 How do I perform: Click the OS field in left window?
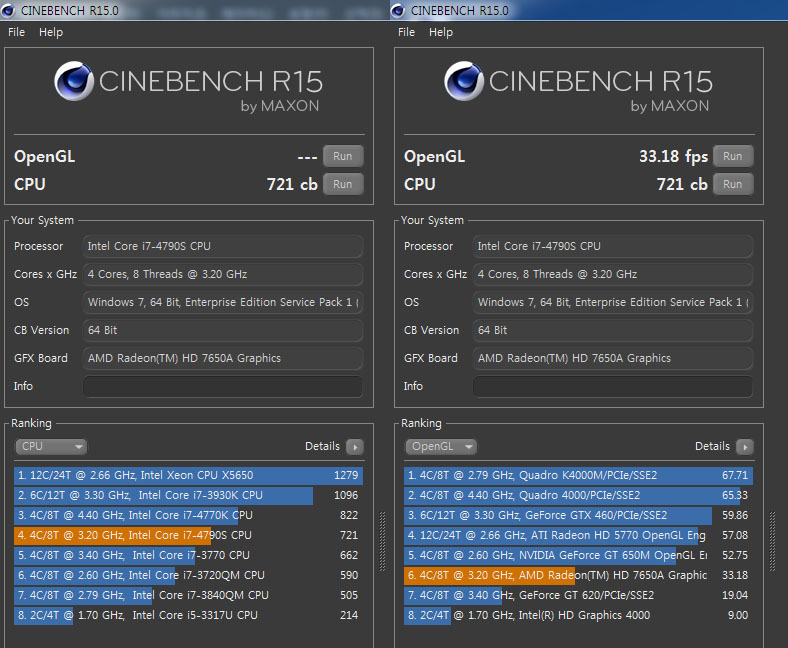point(223,302)
